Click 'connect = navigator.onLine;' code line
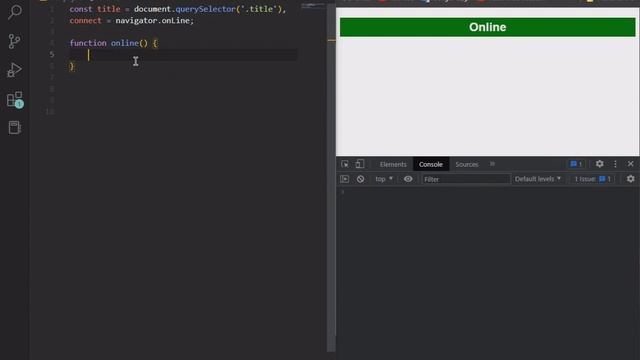The image size is (640, 360). click(x=131, y=20)
